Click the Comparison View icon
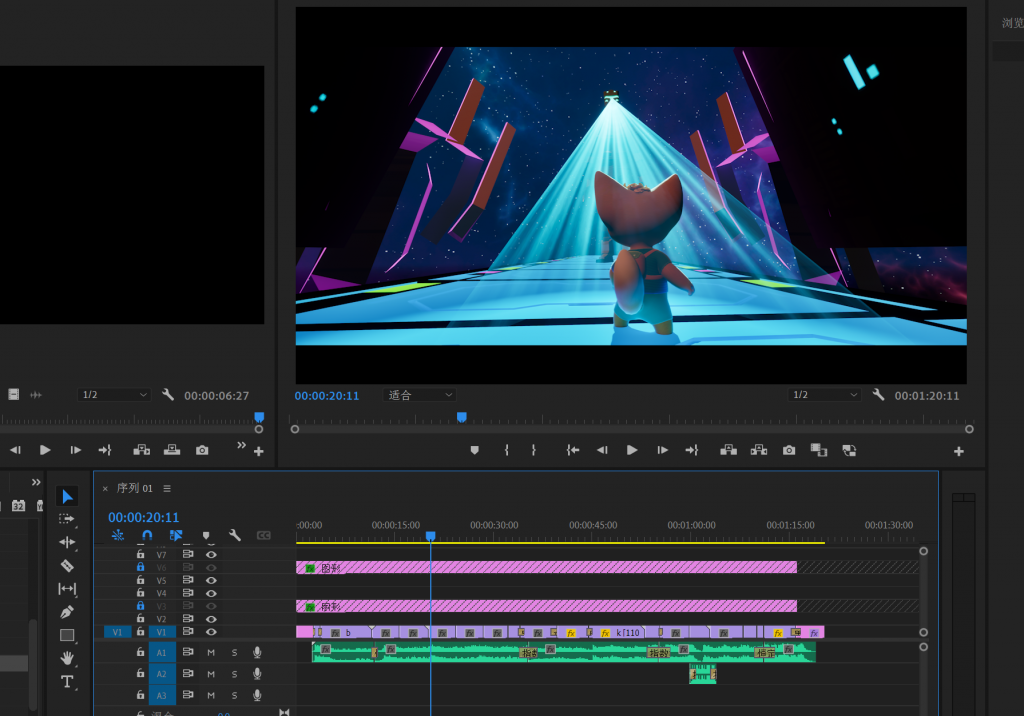Screen dimensions: 1024x716 coord(818,450)
